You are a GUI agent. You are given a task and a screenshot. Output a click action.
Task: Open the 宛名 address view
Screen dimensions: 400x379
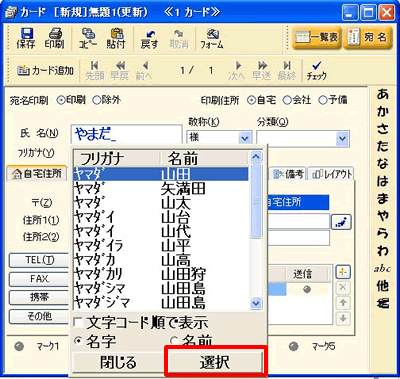tap(367, 37)
